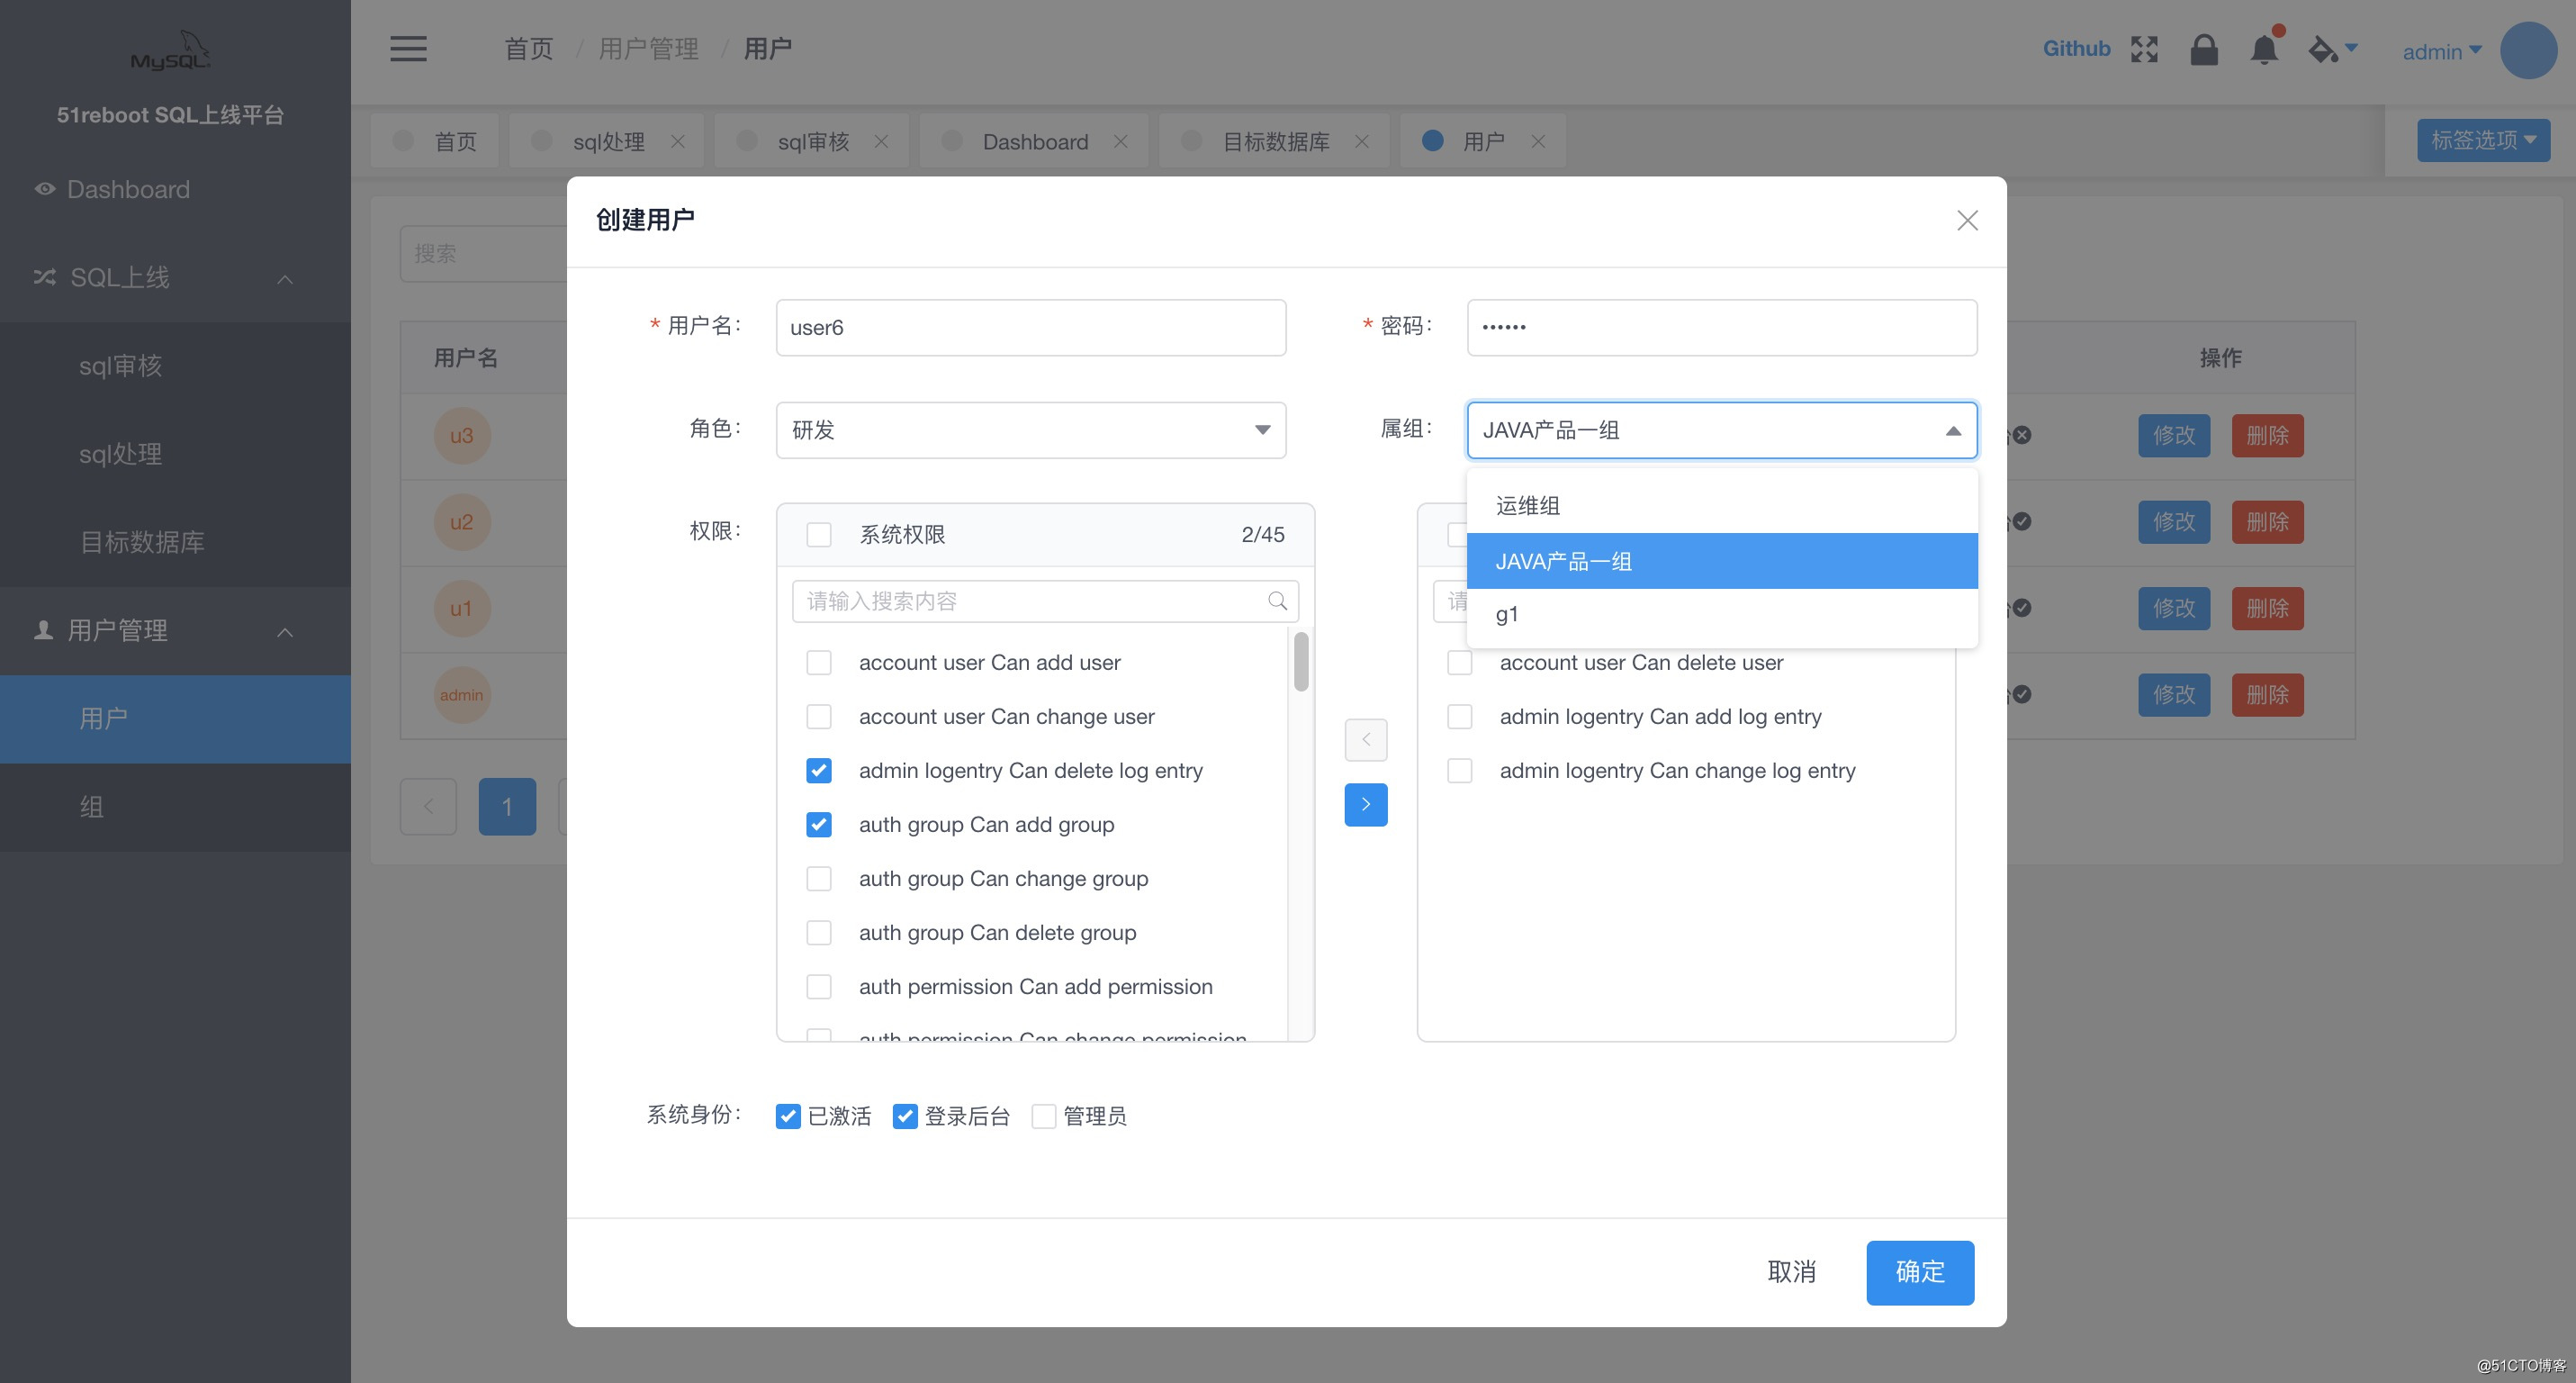
Task: Click the u2 user avatar
Action: (x=462, y=522)
